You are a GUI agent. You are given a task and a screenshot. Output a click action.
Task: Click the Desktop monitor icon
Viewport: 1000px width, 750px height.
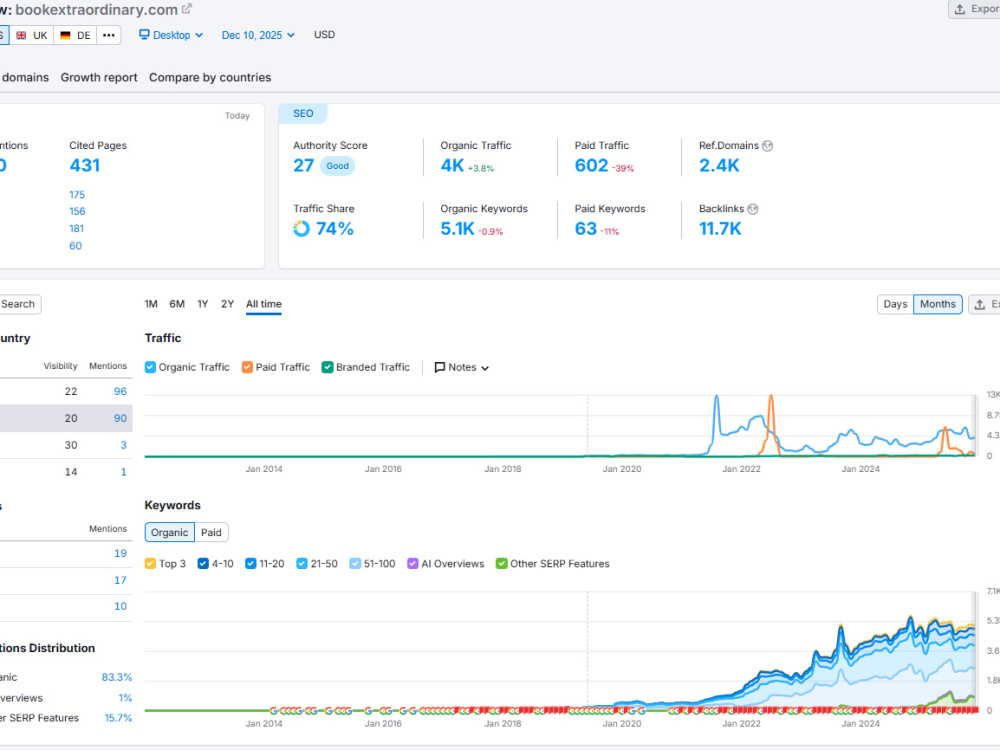(x=144, y=34)
